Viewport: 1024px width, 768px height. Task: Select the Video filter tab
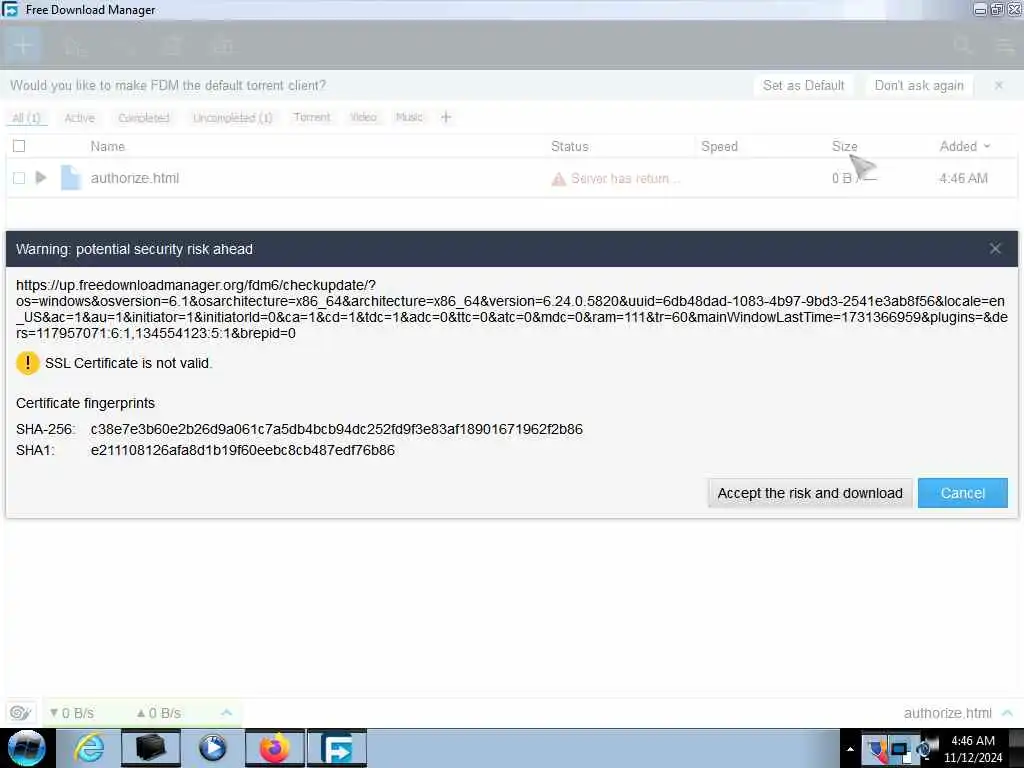click(363, 117)
